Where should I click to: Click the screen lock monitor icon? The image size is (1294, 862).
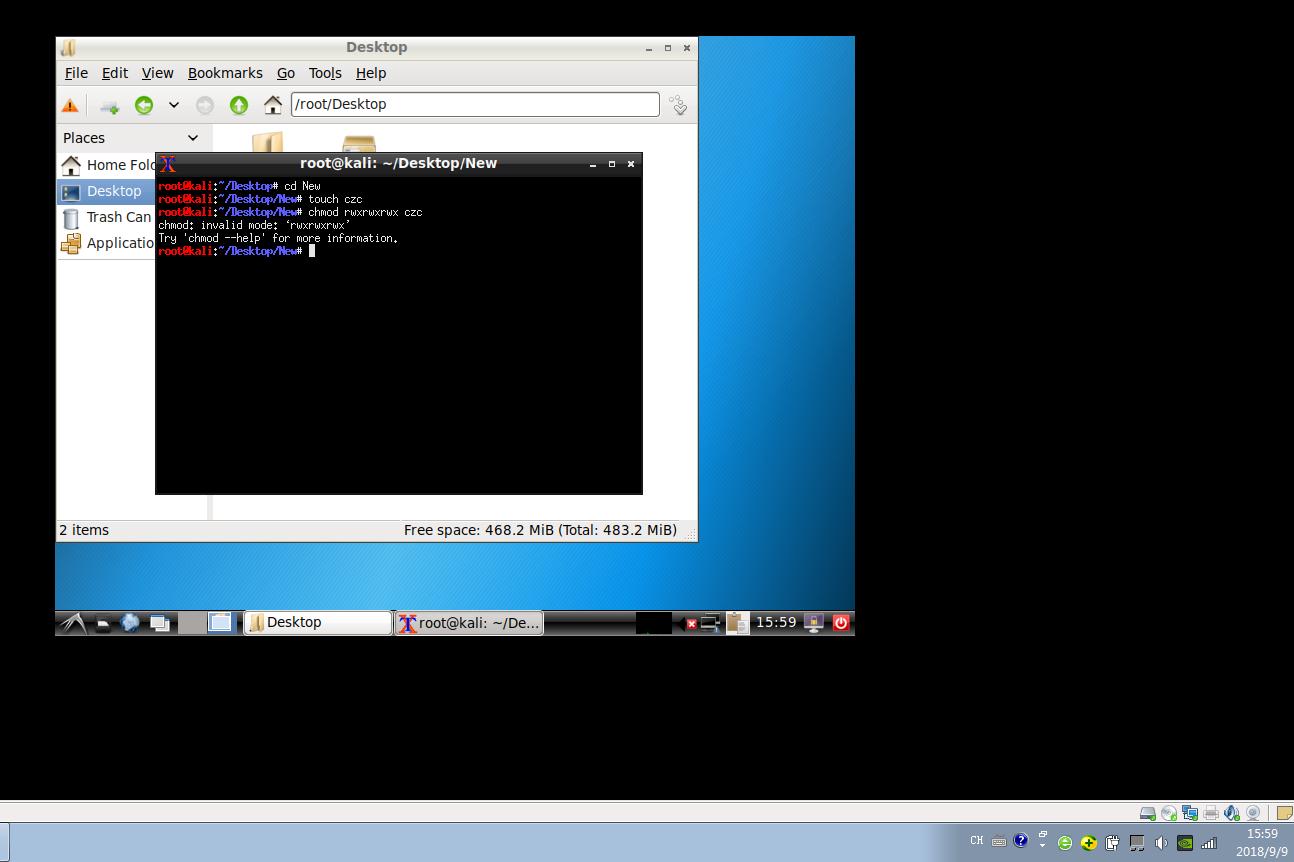(x=814, y=622)
